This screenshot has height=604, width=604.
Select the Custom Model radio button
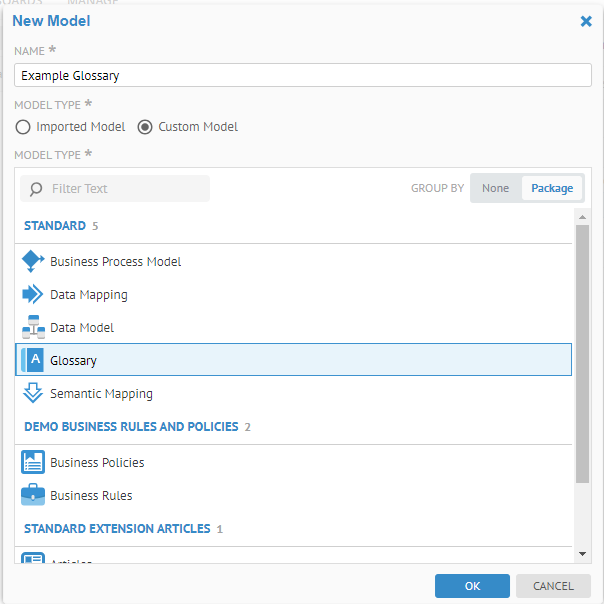(145, 127)
